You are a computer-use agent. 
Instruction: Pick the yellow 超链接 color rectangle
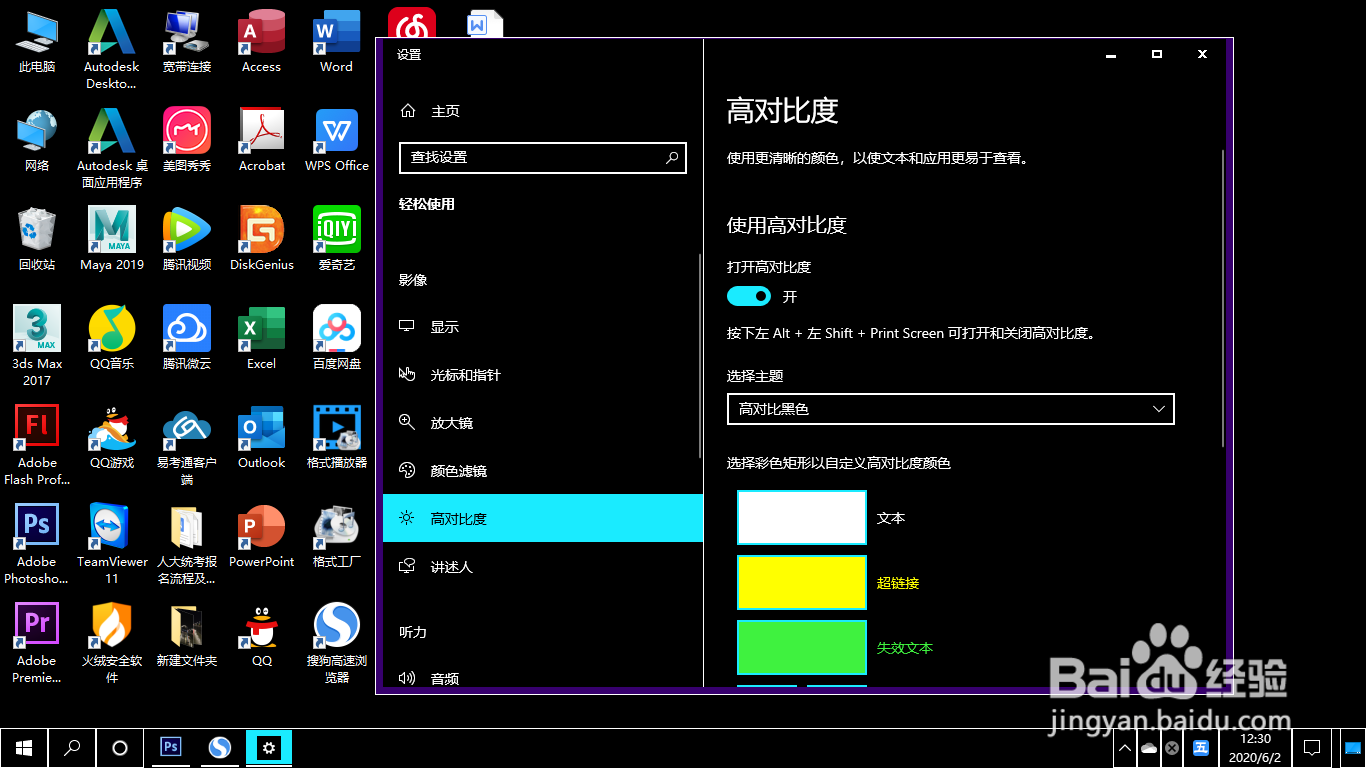click(802, 583)
